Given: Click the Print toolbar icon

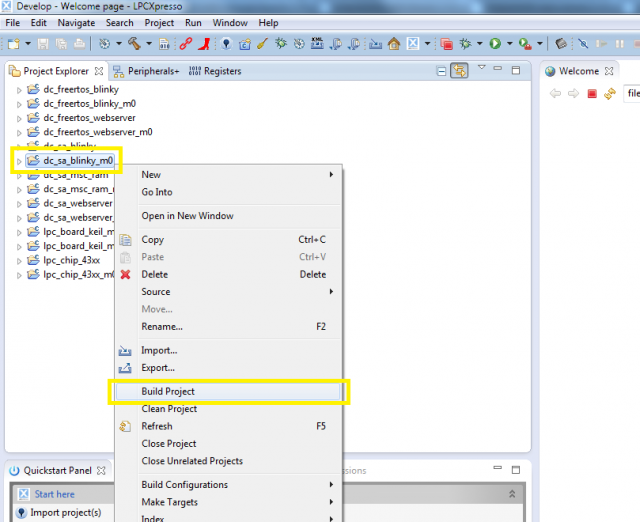Looking at the screenshot, I should coord(79,44).
